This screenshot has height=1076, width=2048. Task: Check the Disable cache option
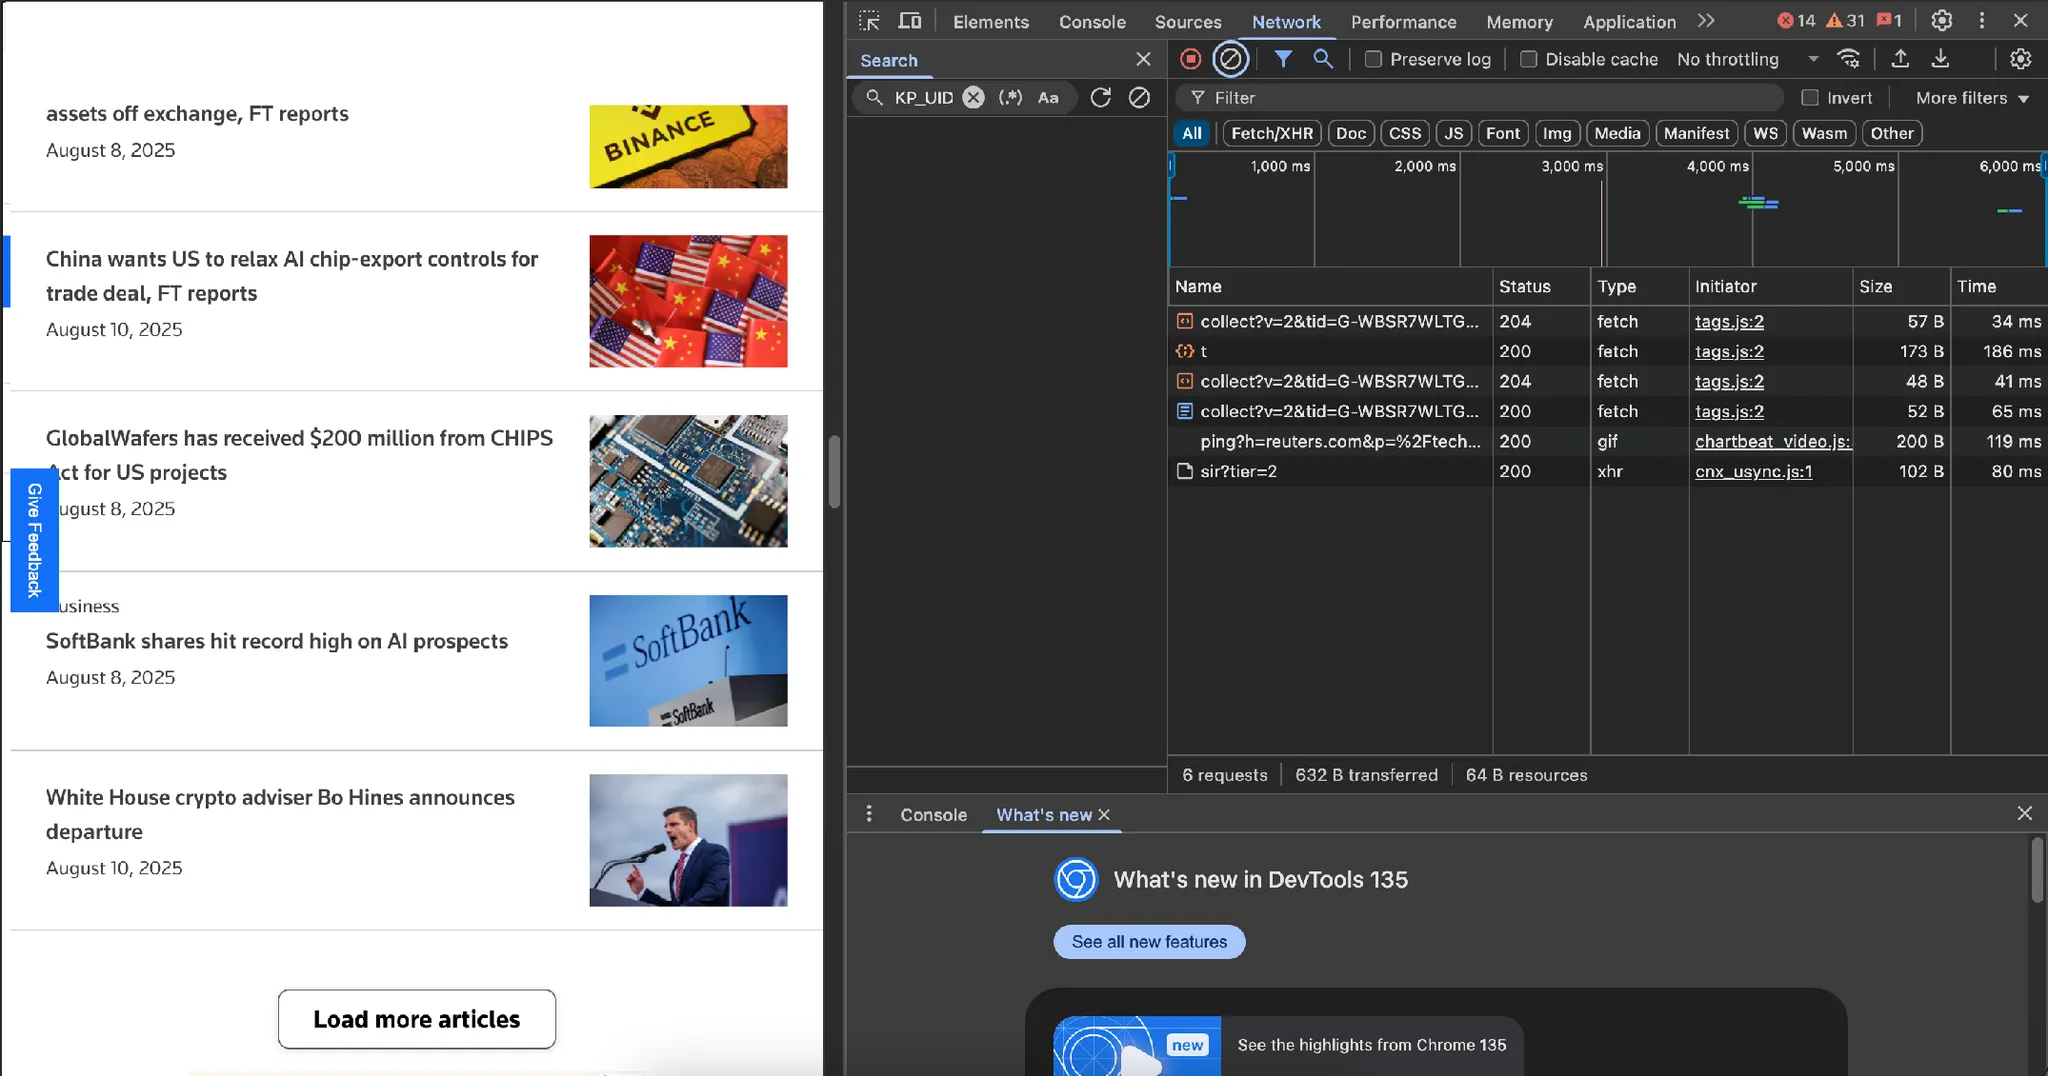[x=1528, y=59]
